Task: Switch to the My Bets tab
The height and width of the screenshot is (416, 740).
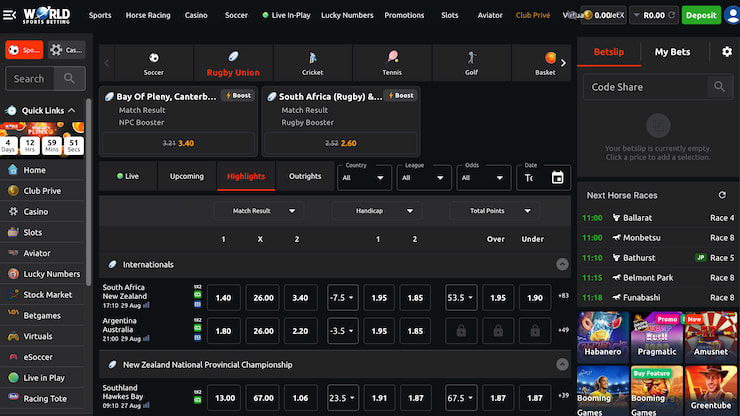Action: [673, 52]
